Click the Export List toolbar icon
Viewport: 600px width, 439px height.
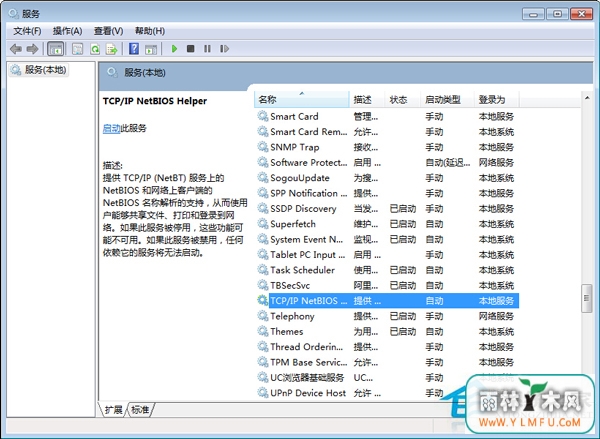point(112,49)
